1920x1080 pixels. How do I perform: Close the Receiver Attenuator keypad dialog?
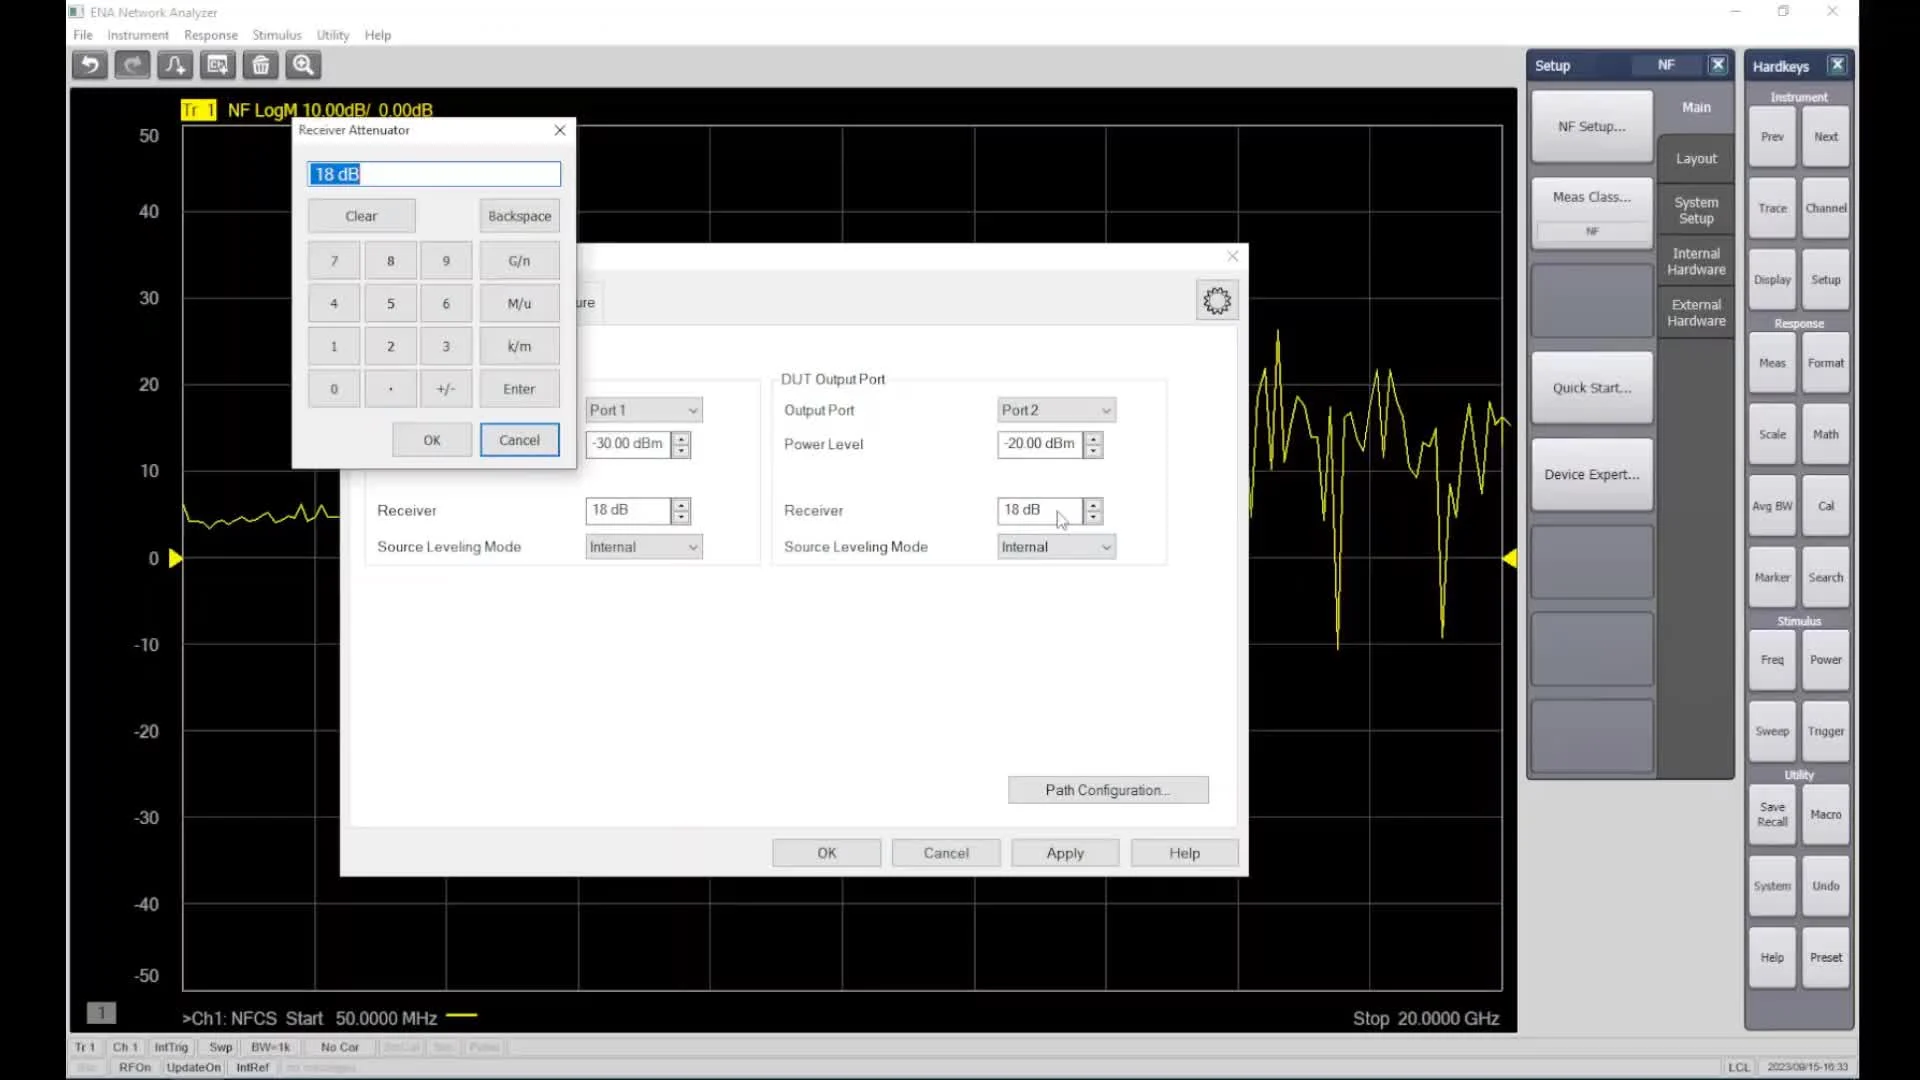(x=560, y=130)
